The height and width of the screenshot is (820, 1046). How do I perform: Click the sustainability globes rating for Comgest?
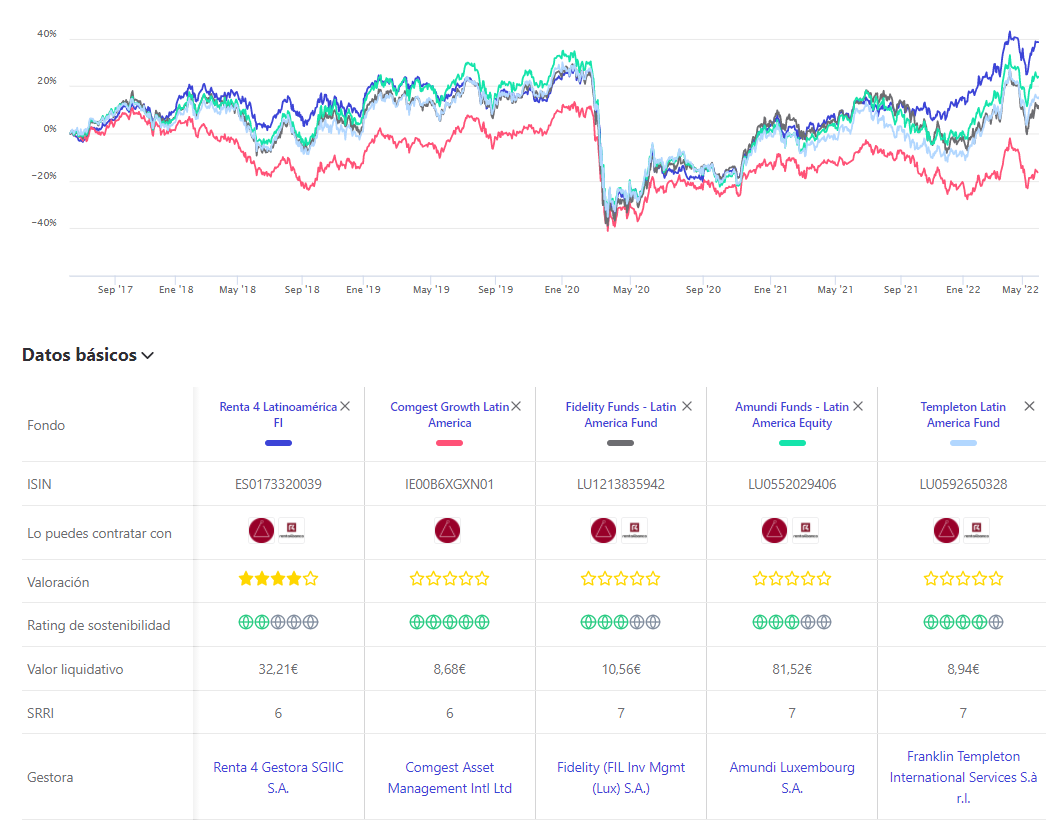point(449,622)
